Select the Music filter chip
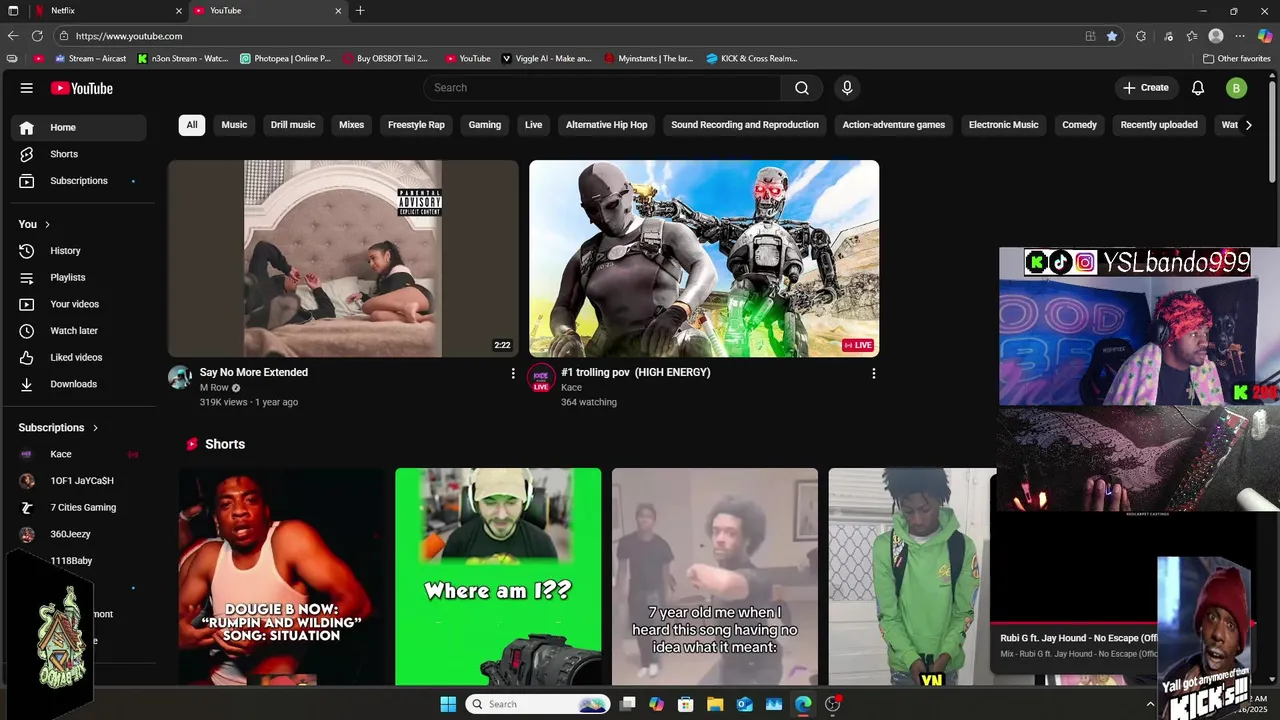The width and height of the screenshot is (1280, 720). pyautogui.click(x=234, y=125)
